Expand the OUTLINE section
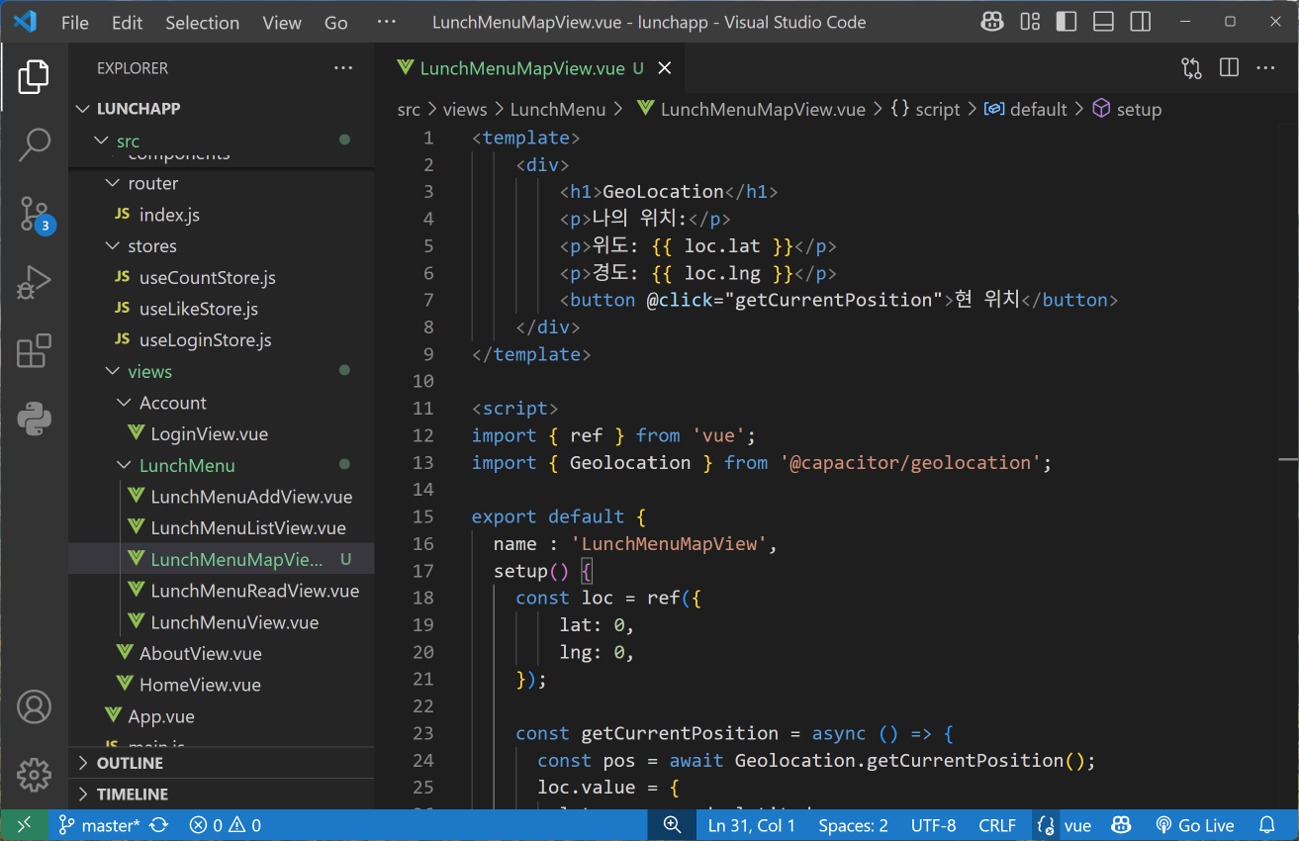The width and height of the screenshot is (1299, 841). point(220,763)
